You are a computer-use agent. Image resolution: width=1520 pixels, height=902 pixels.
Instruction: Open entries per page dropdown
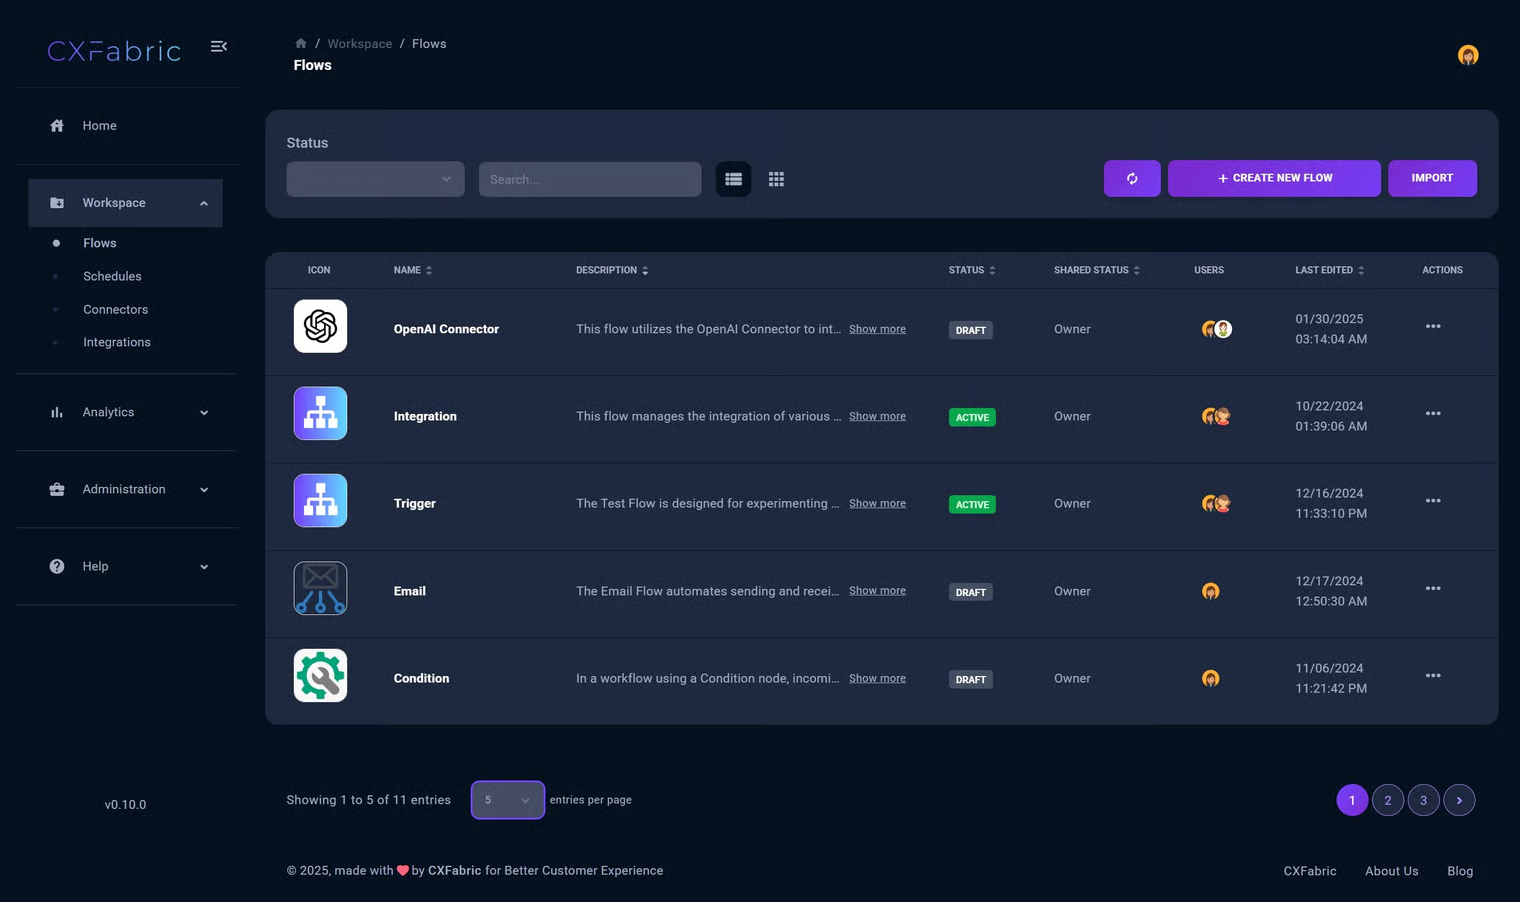(x=507, y=800)
